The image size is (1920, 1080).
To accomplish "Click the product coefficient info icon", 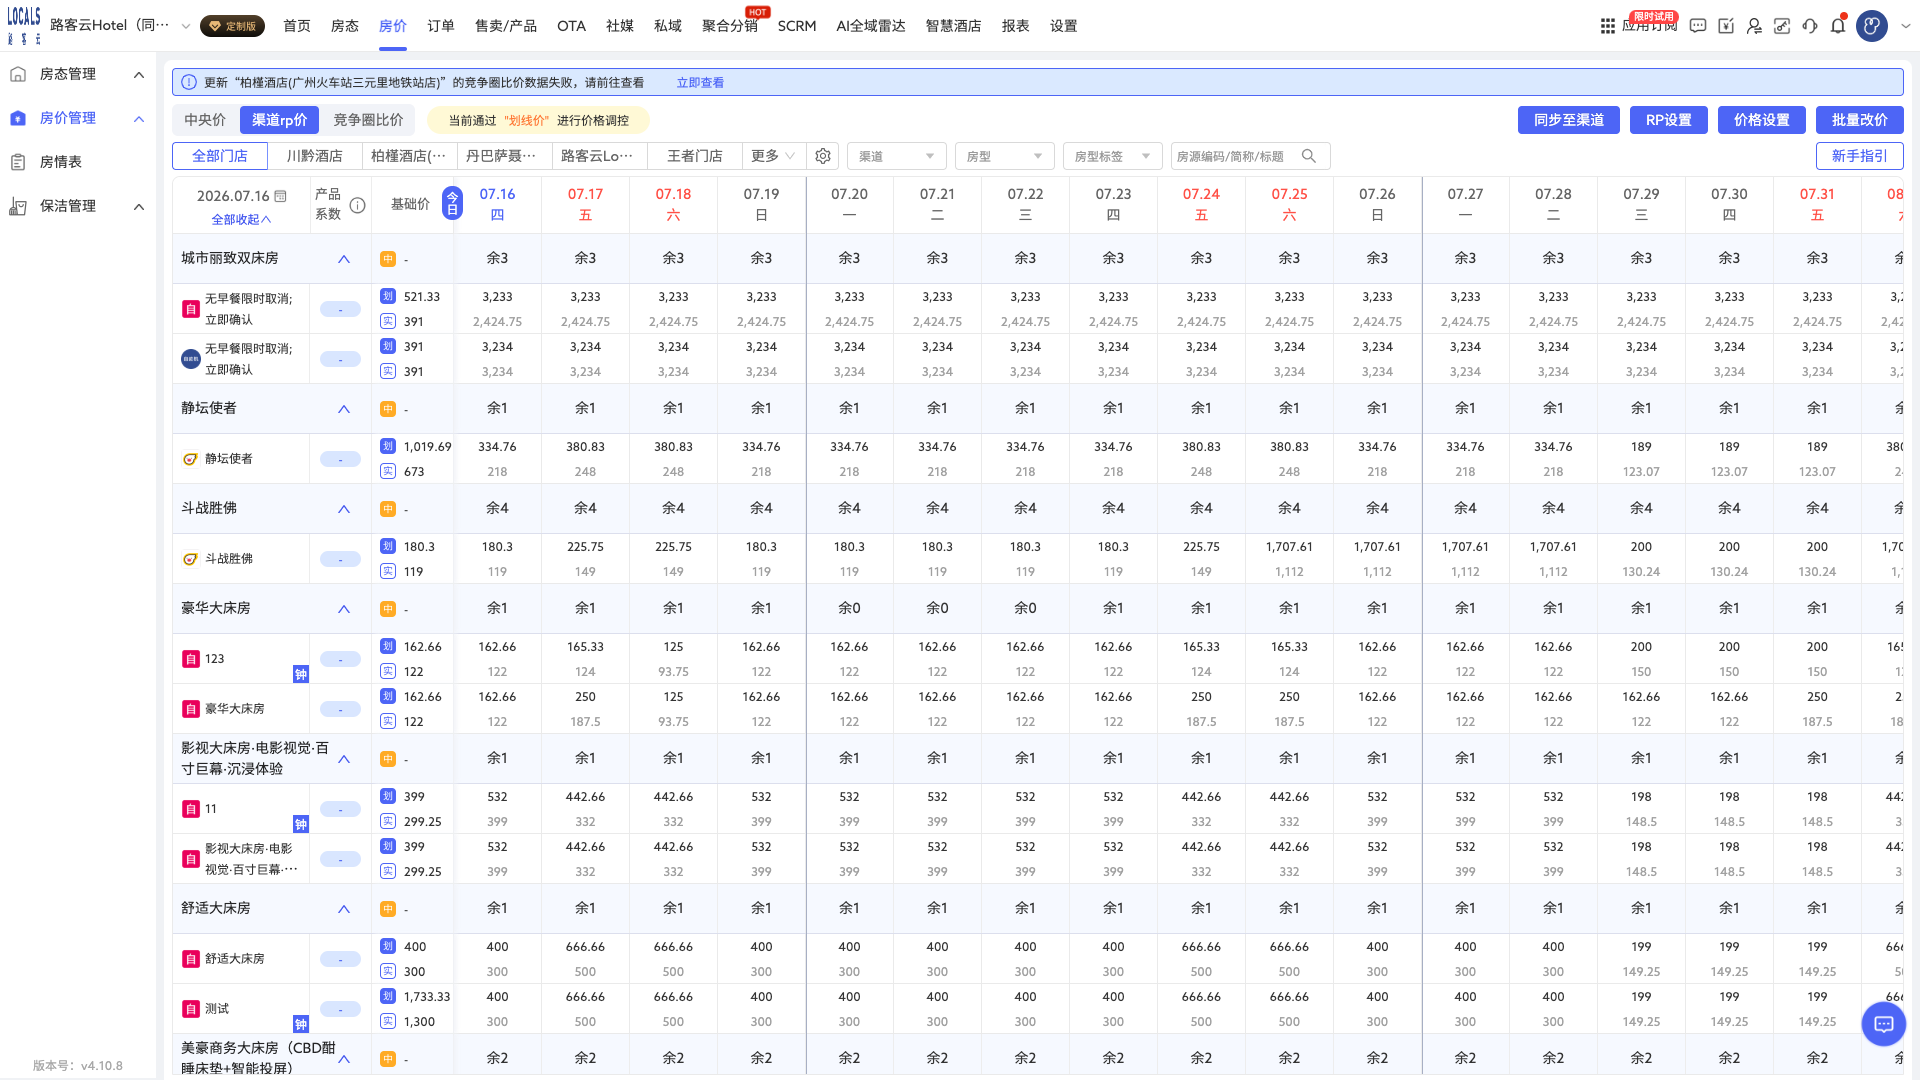I will click(x=357, y=205).
